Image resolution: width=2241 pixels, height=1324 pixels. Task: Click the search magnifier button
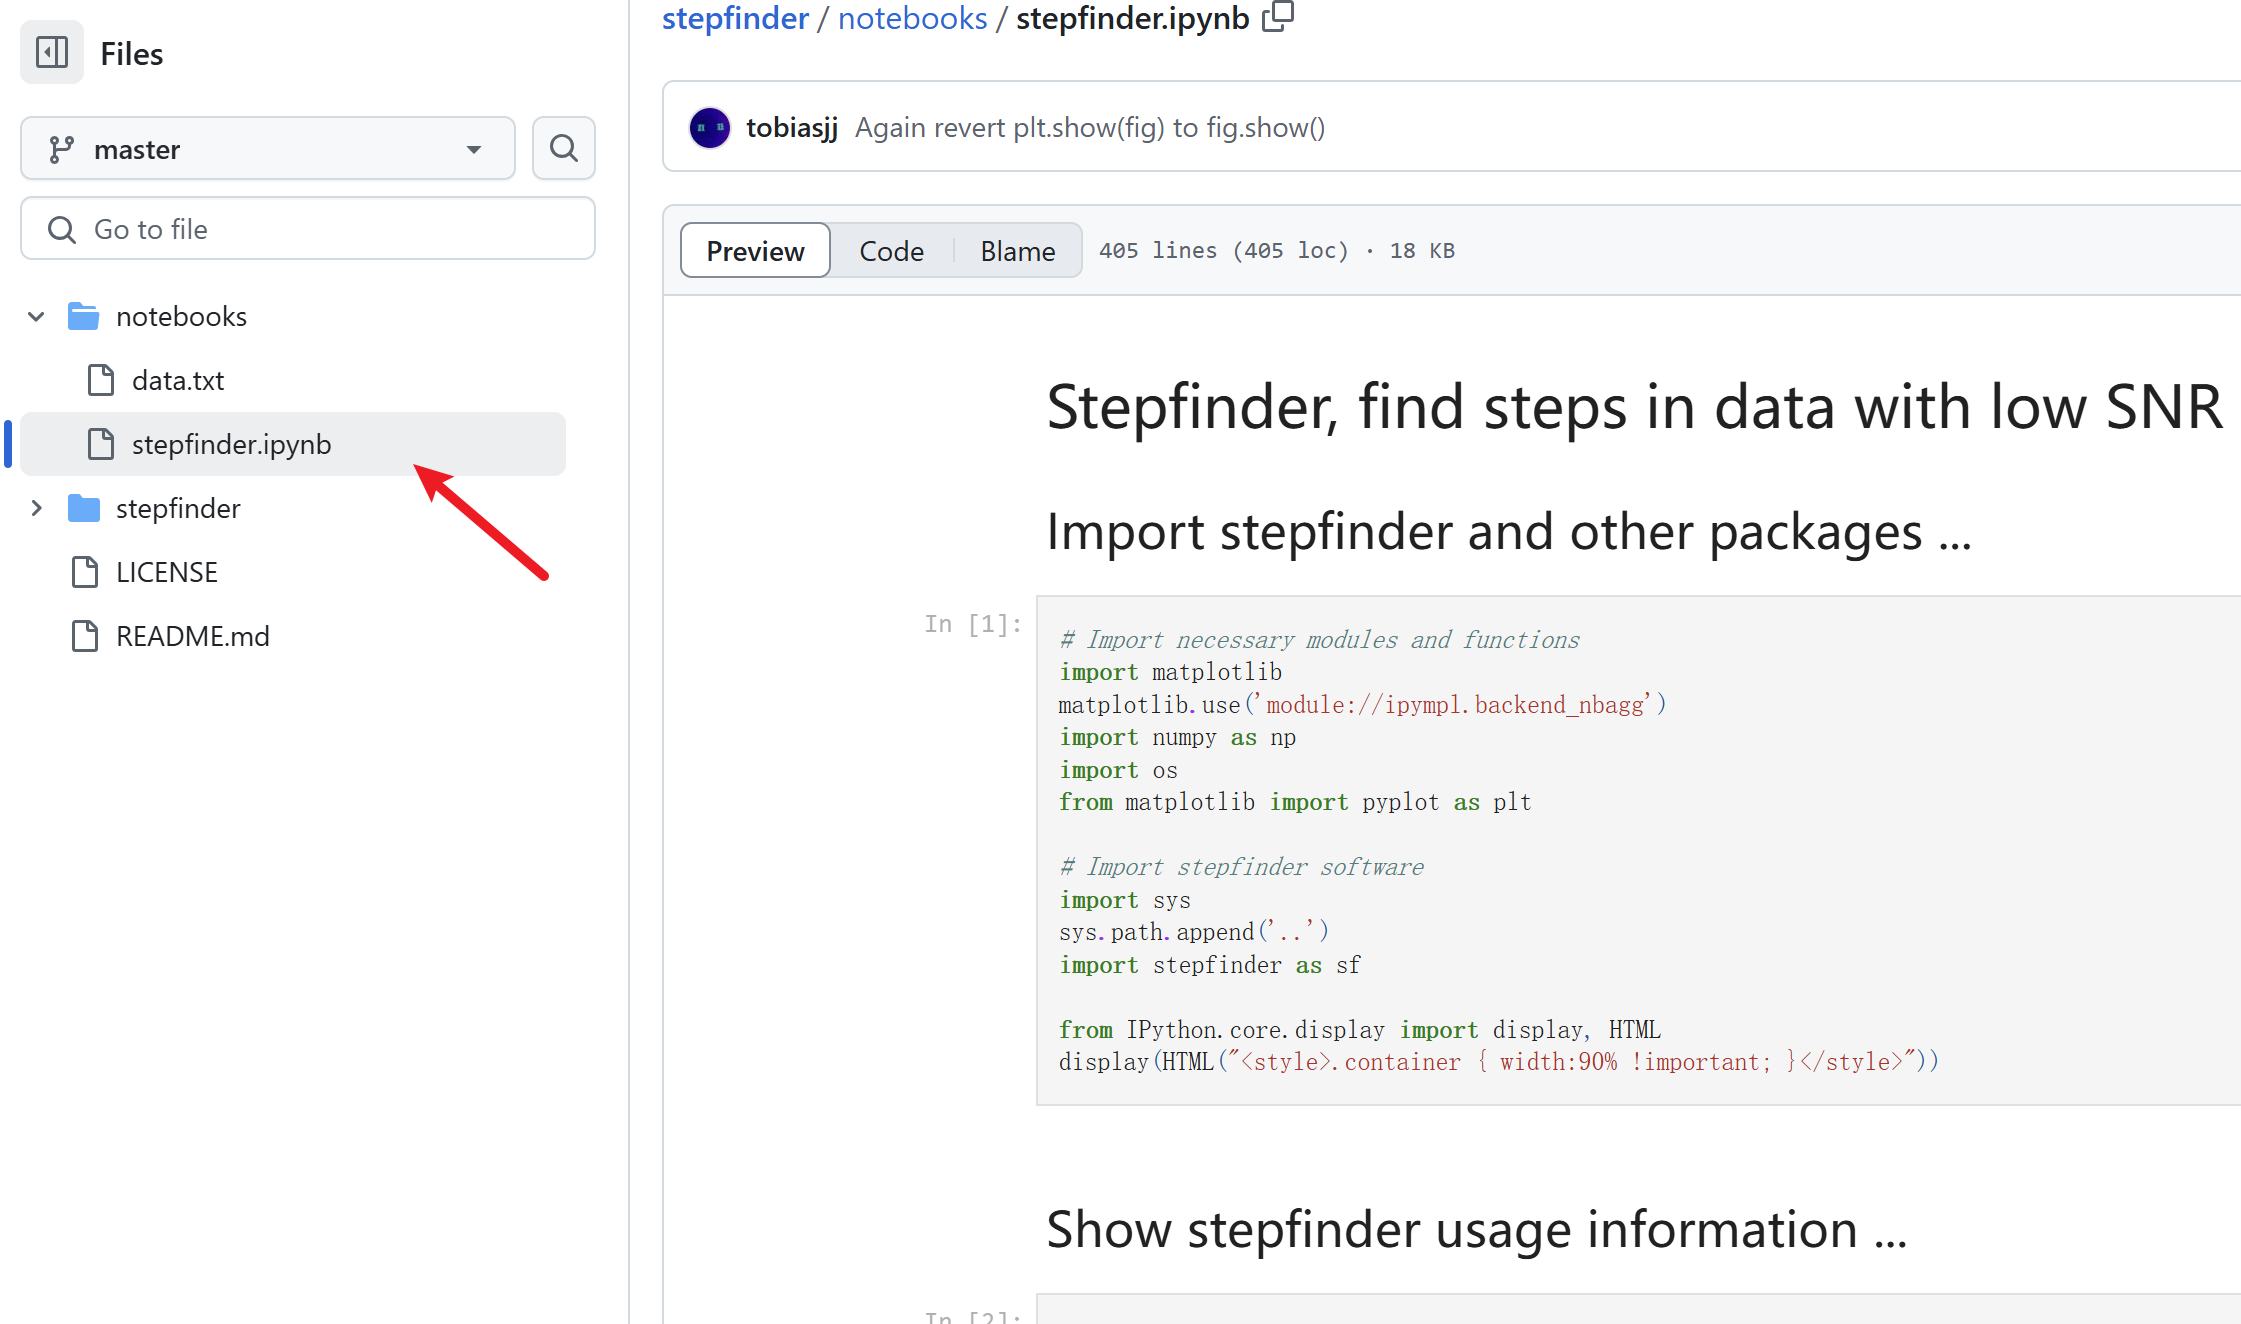coord(564,149)
